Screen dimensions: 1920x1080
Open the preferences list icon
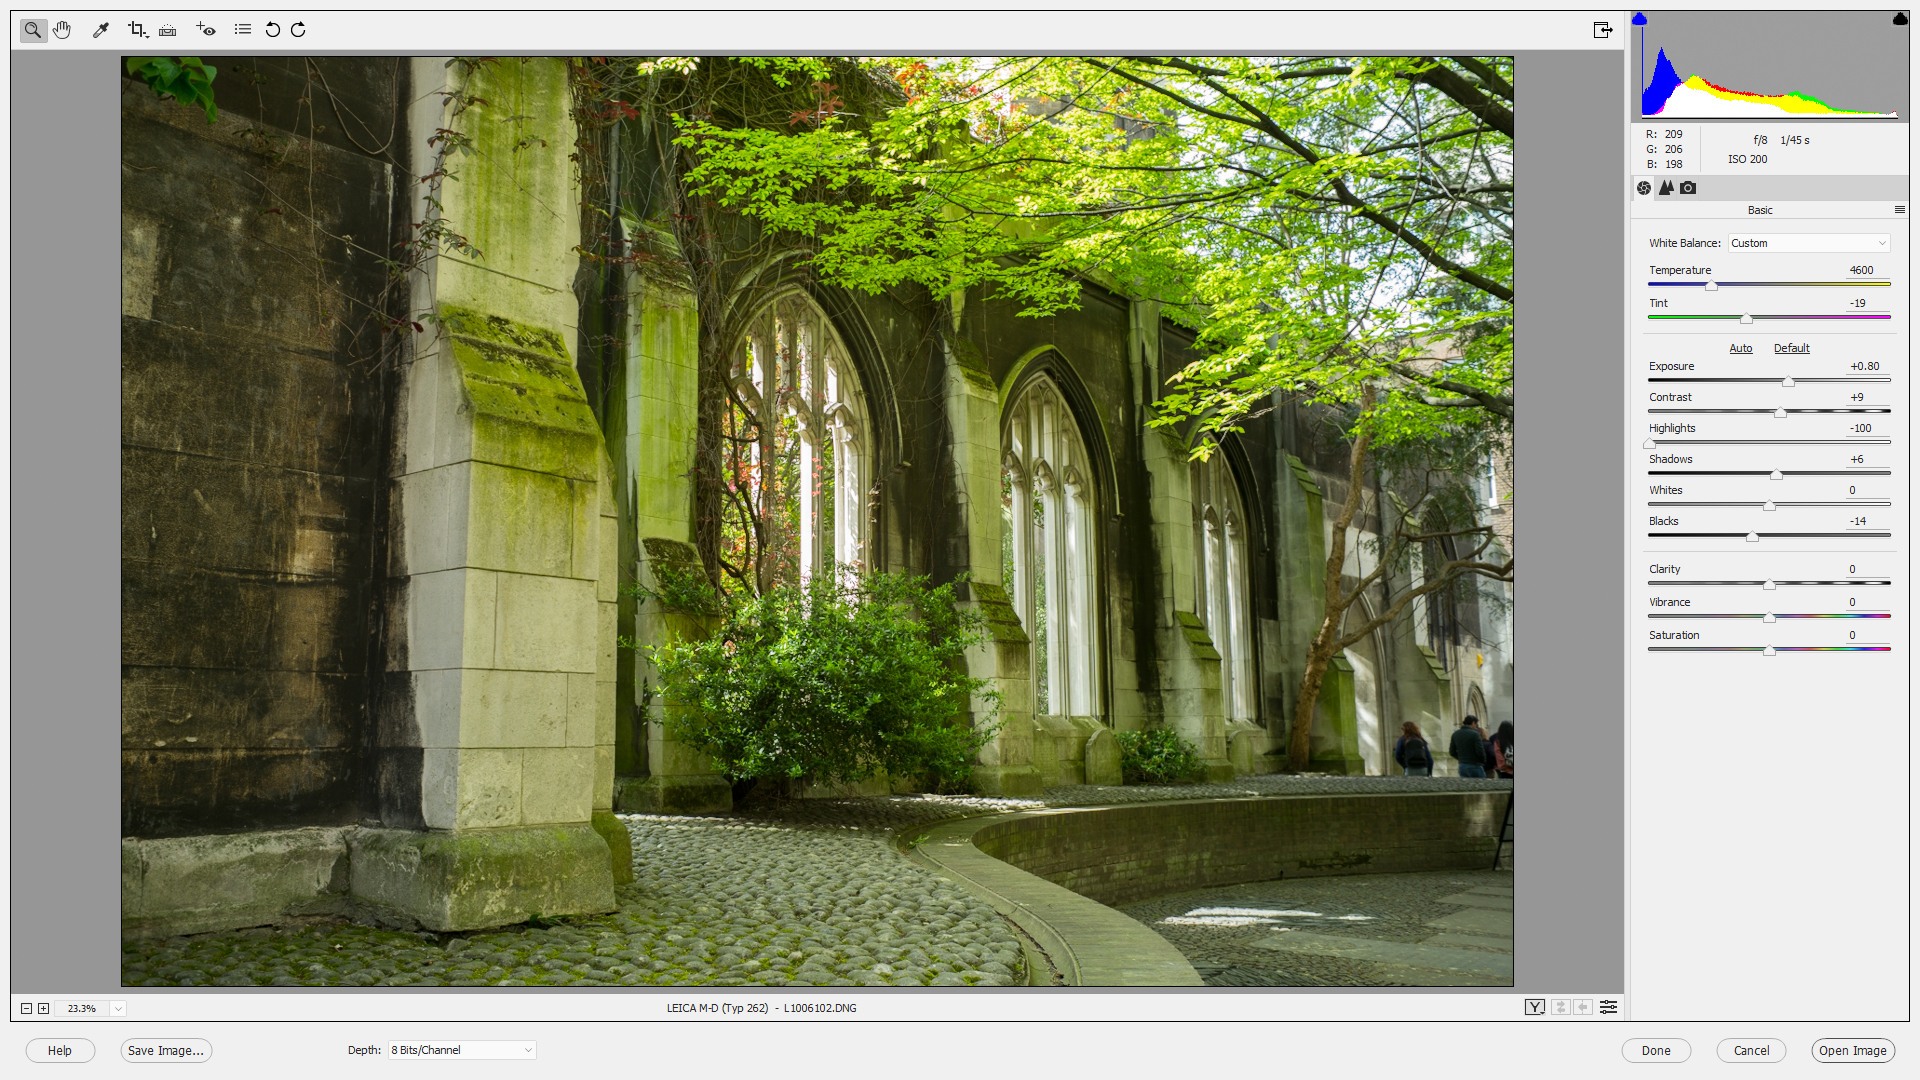pyautogui.click(x=242, y=30)
